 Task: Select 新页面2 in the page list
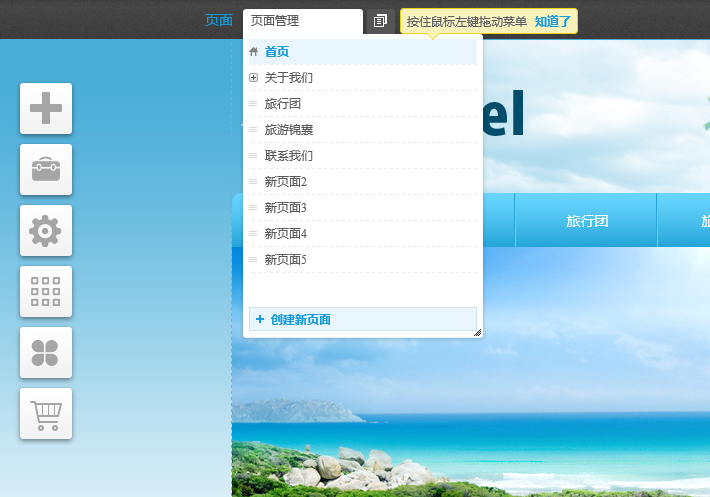pos(286,182)
